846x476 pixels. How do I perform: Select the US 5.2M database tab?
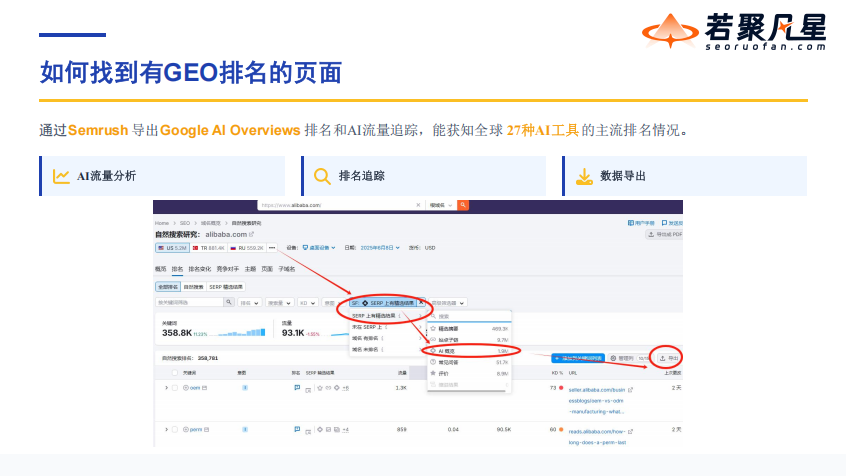[172, 248]
